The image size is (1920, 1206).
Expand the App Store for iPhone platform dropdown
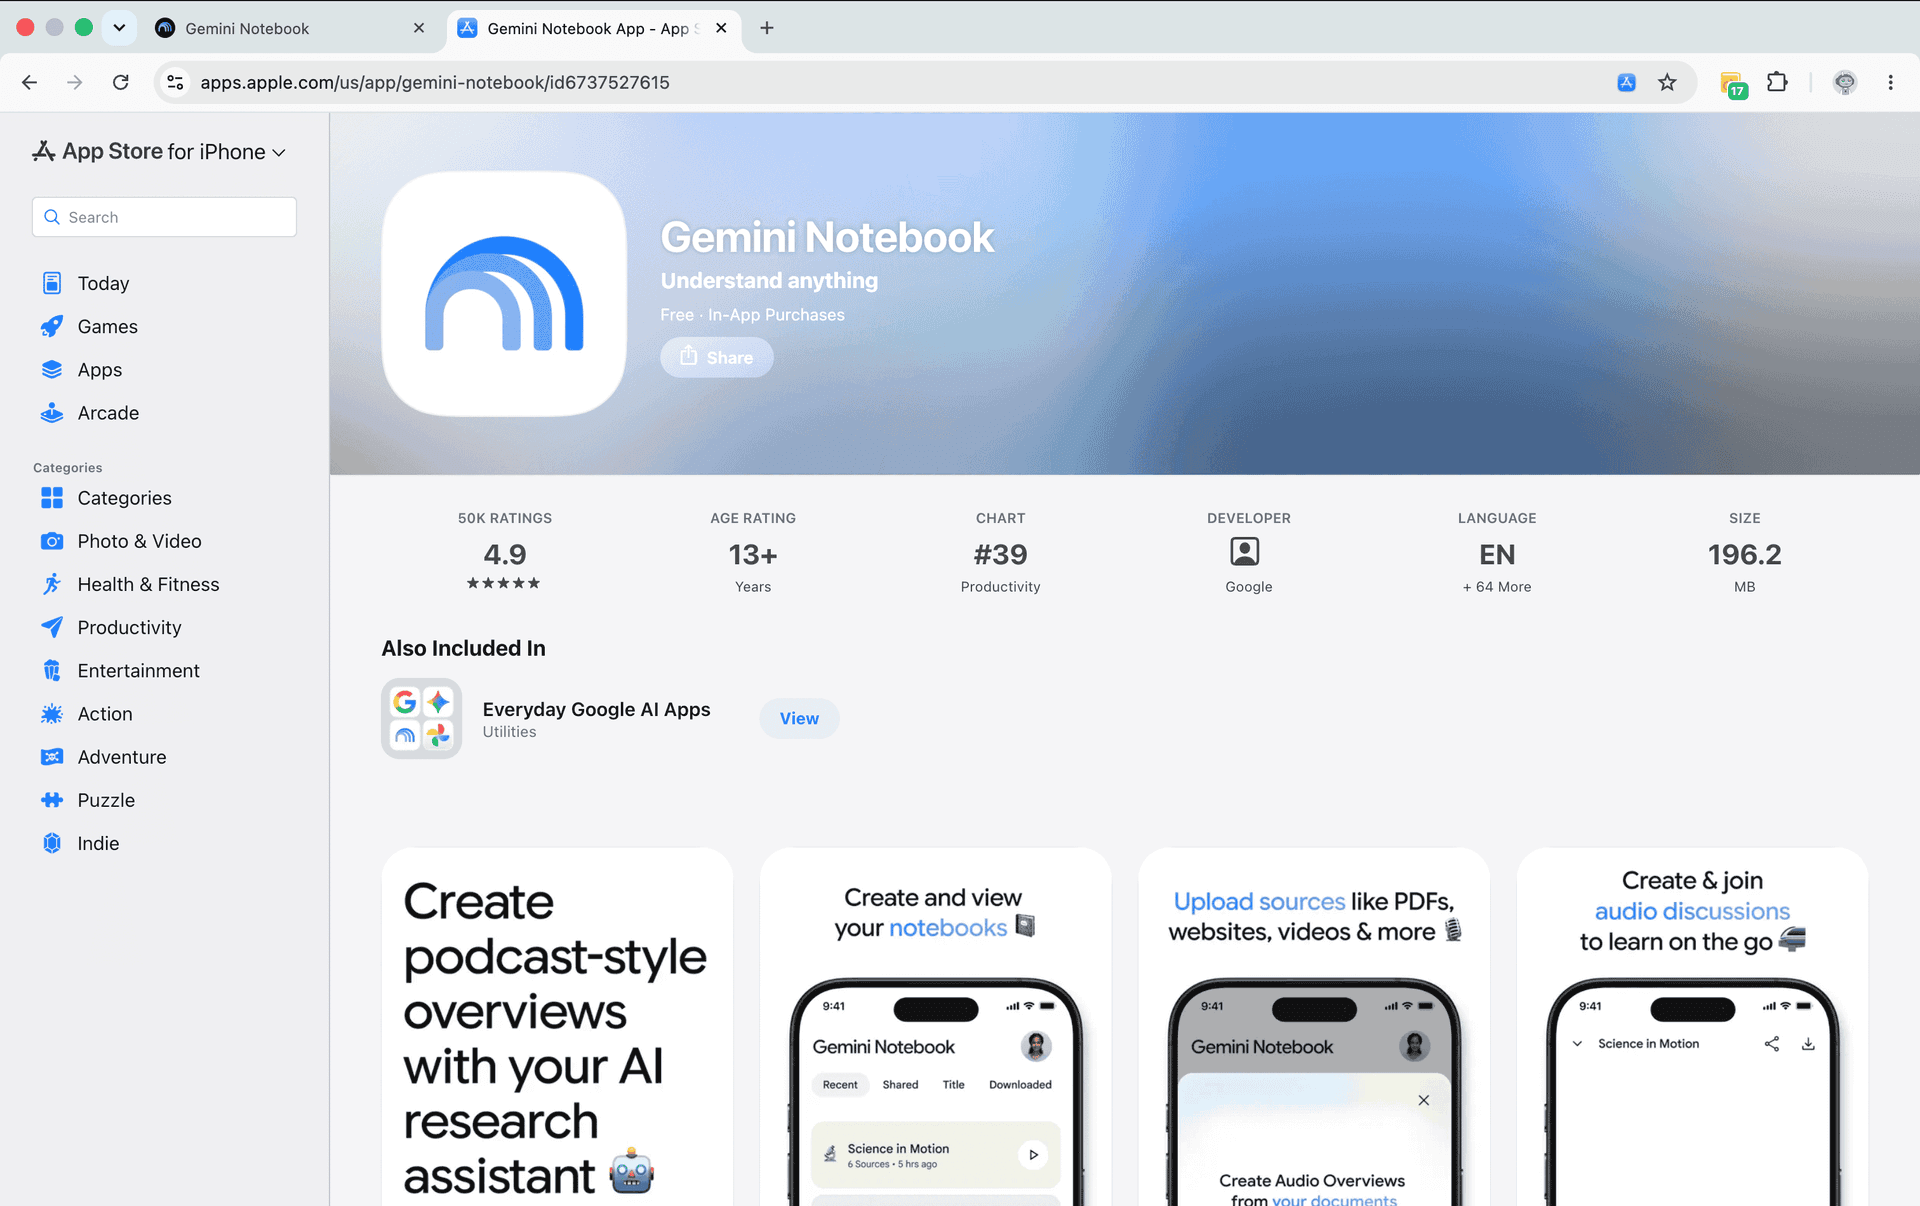coord(160,151)
